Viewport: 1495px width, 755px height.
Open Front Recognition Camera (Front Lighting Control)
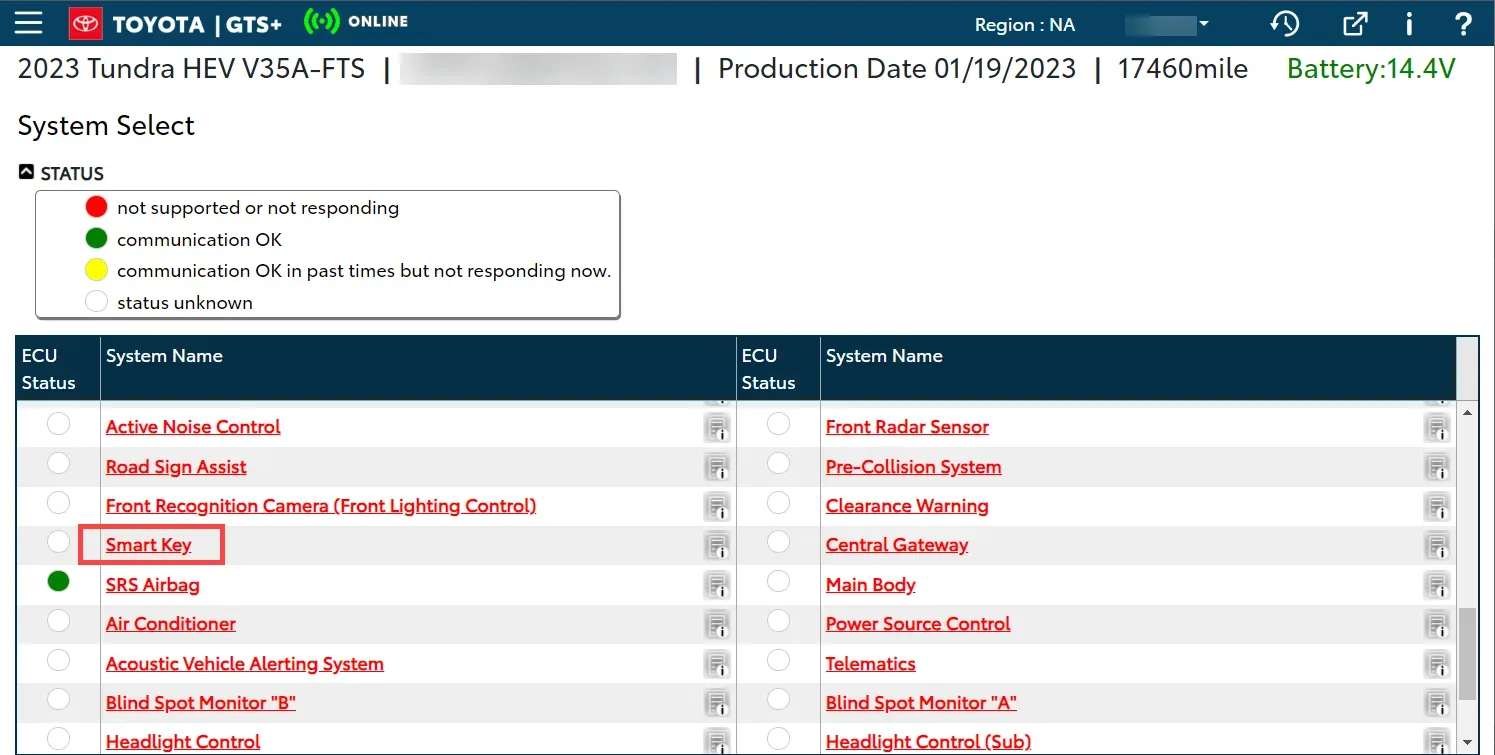coord(321,506)
